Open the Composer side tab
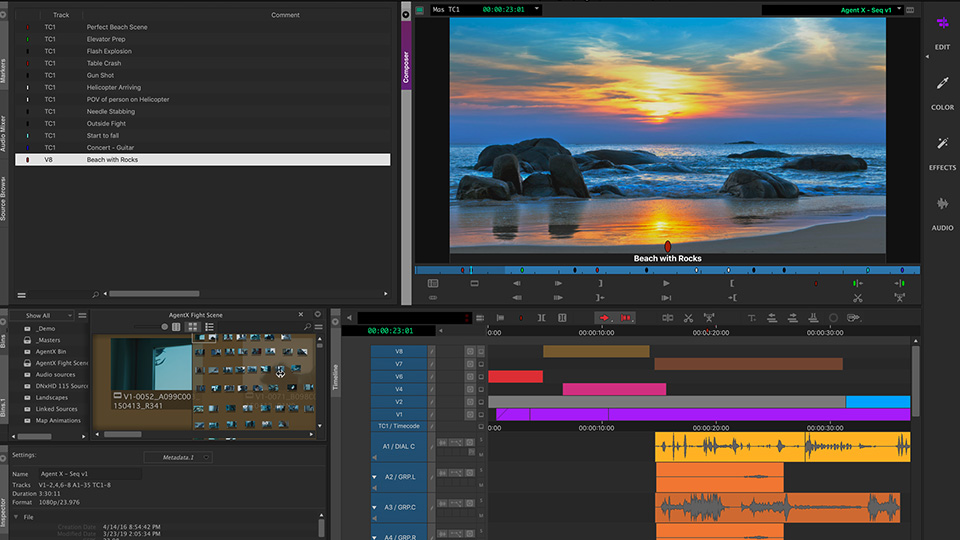The height and width of the screenshot is (540, 960). pos(406,59)
